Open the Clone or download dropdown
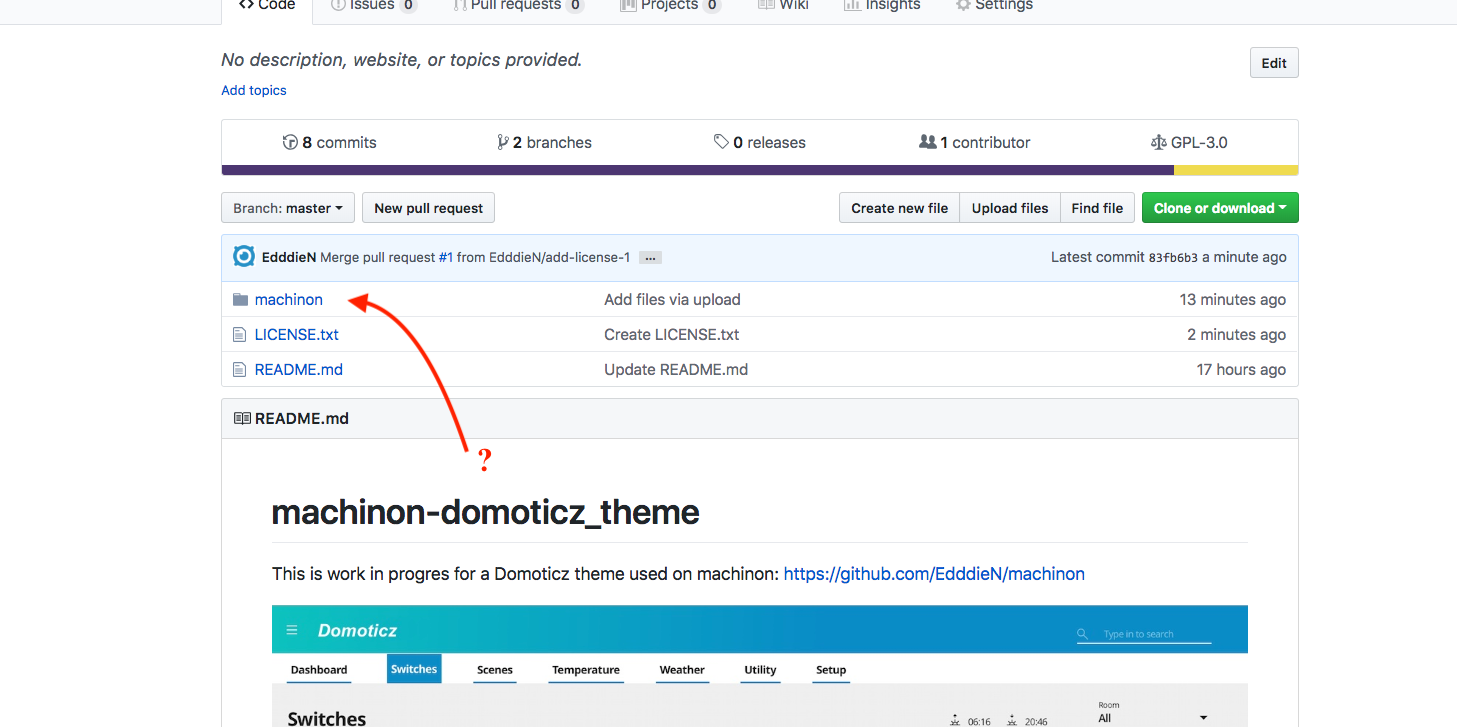Image resolution: width=1457 pixels, height=727 pixels. tap(1220, 208)
